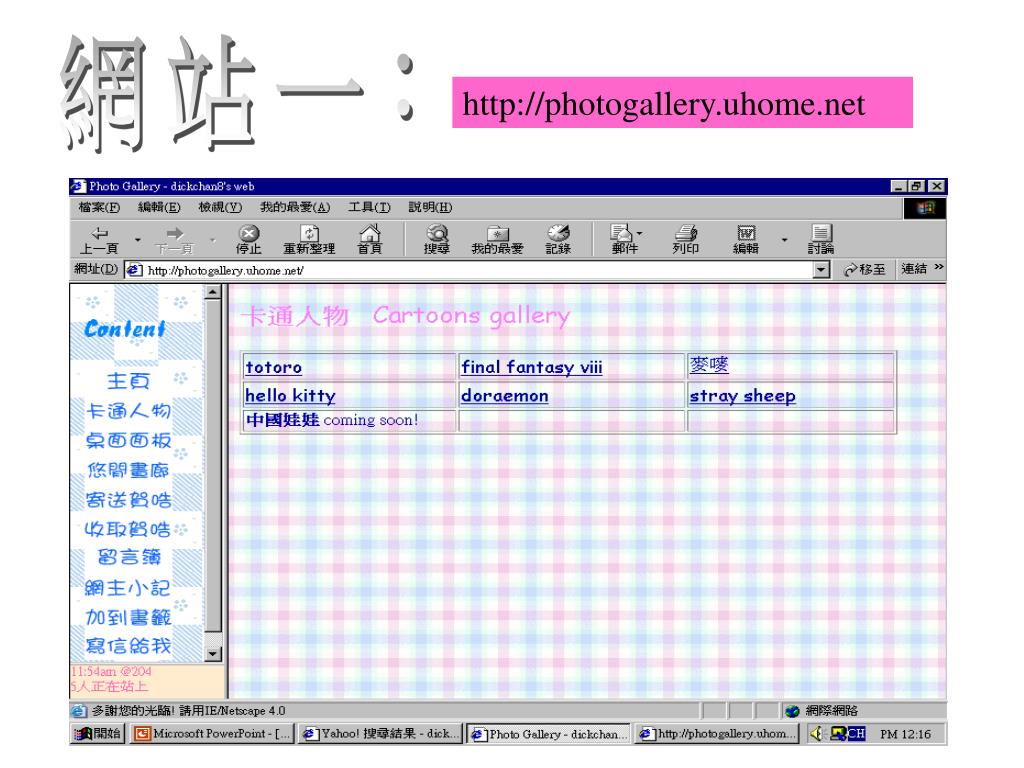
Task: Click the Refresh (重新整理) toolbar icon
Action: click(309, 239)
